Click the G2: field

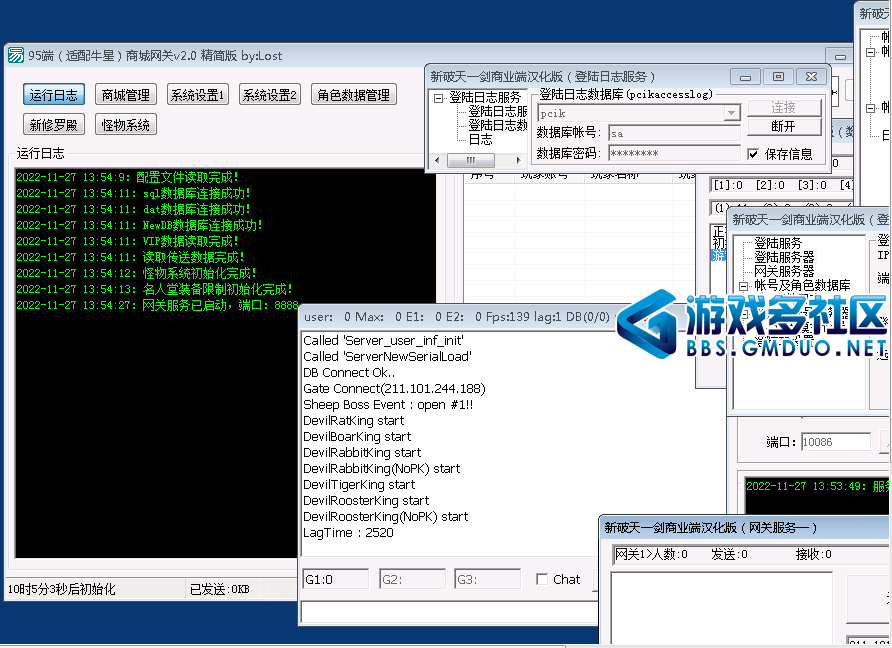(x=412, y=579)
